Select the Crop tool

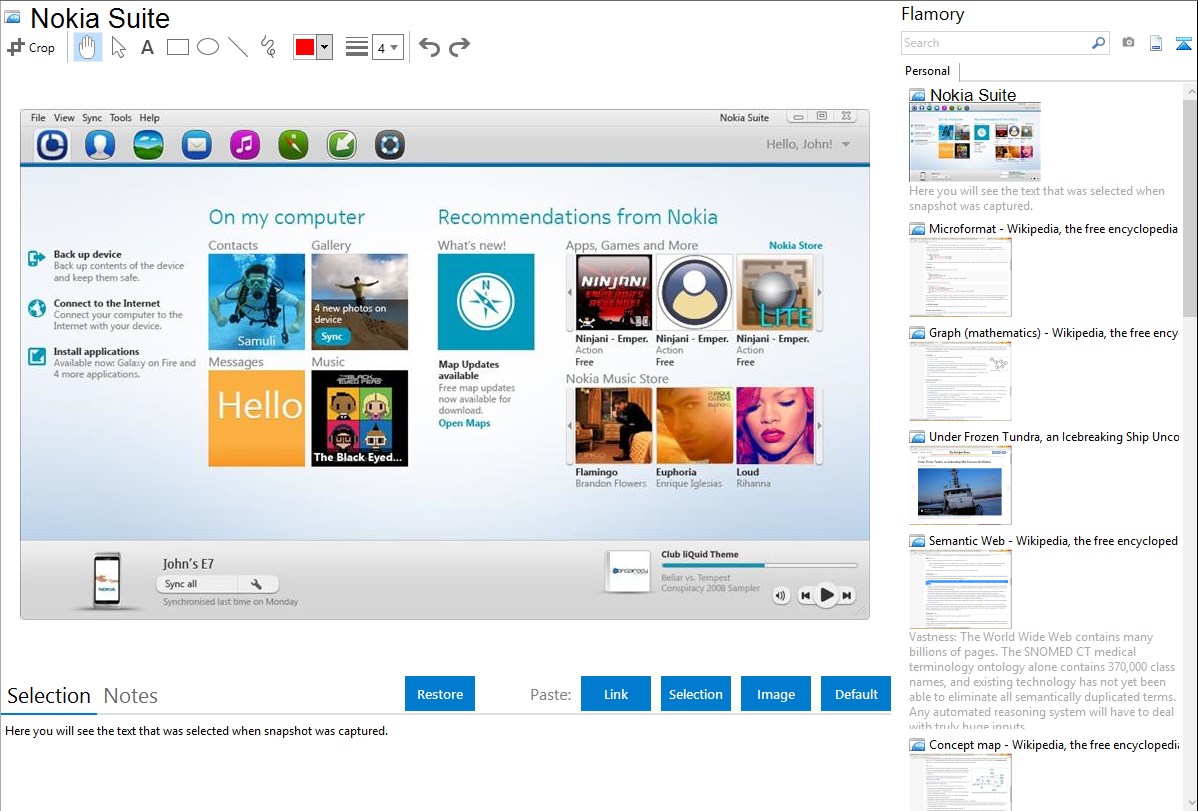31,47
